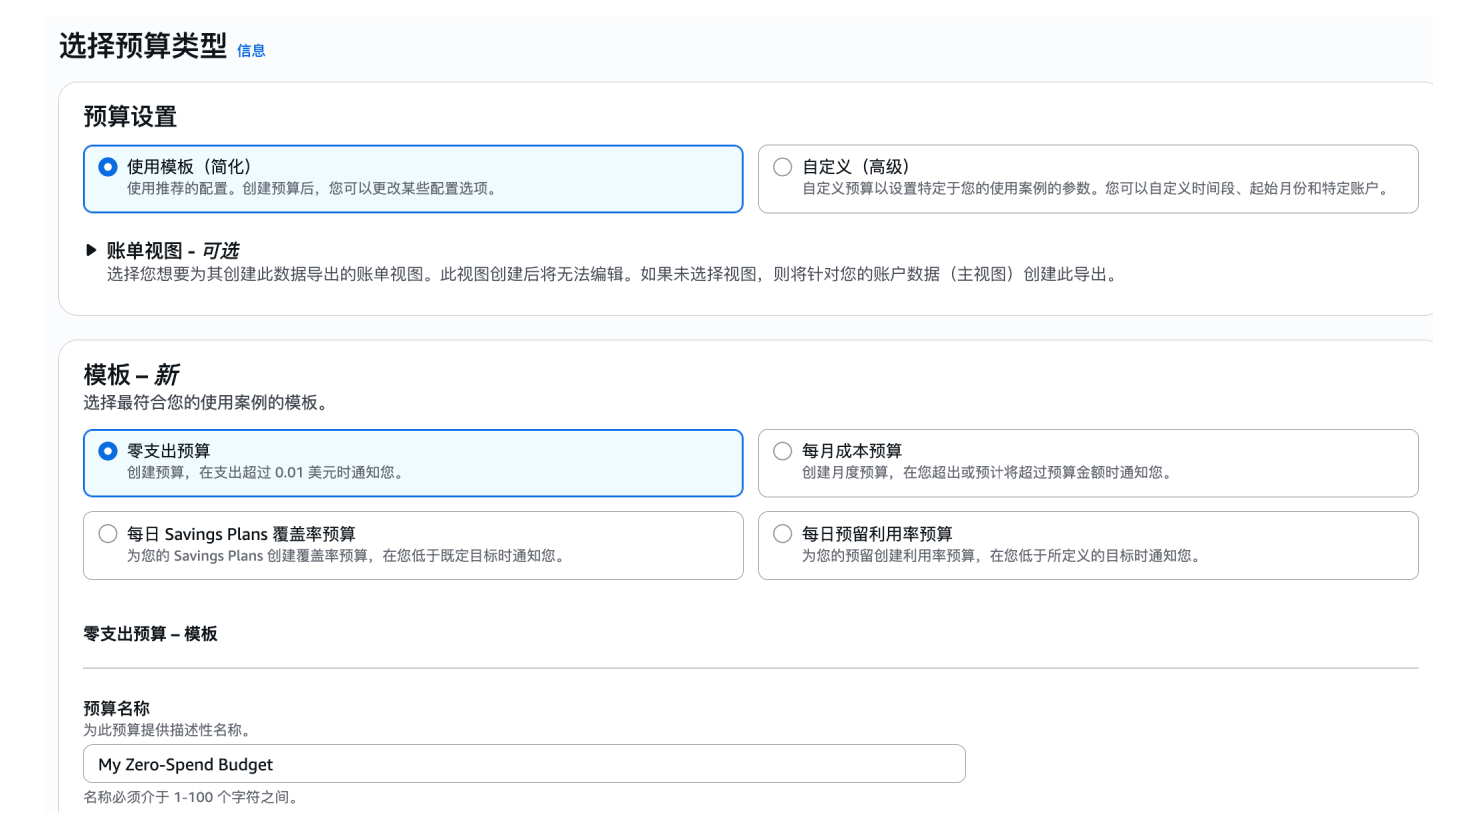Choose 每日 Savings Plans 覆盖率预算 radio option
This screenshot has height=830, width=1478.
click(108, 534)
